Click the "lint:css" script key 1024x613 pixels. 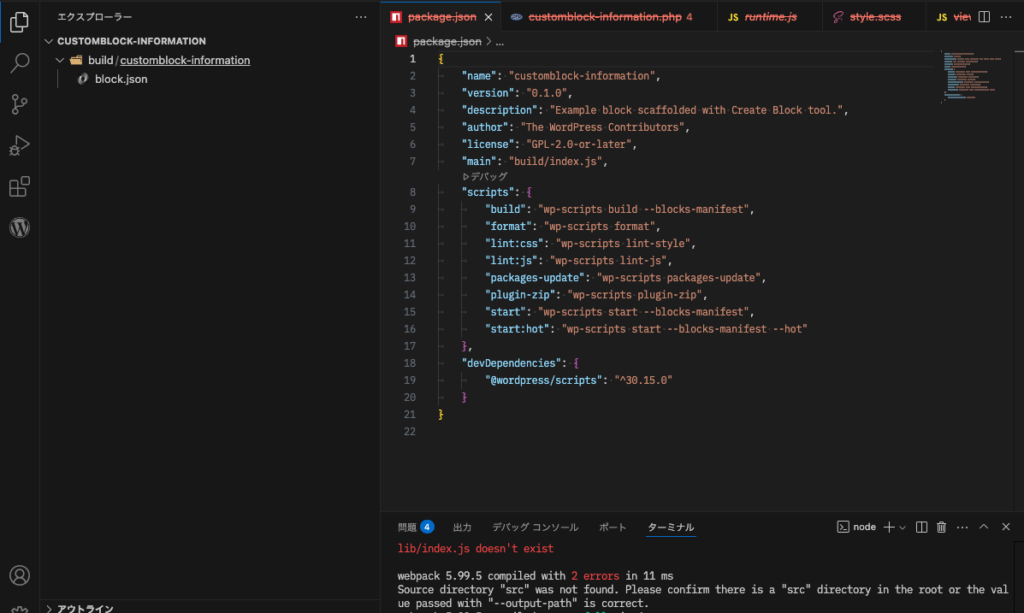515,244
